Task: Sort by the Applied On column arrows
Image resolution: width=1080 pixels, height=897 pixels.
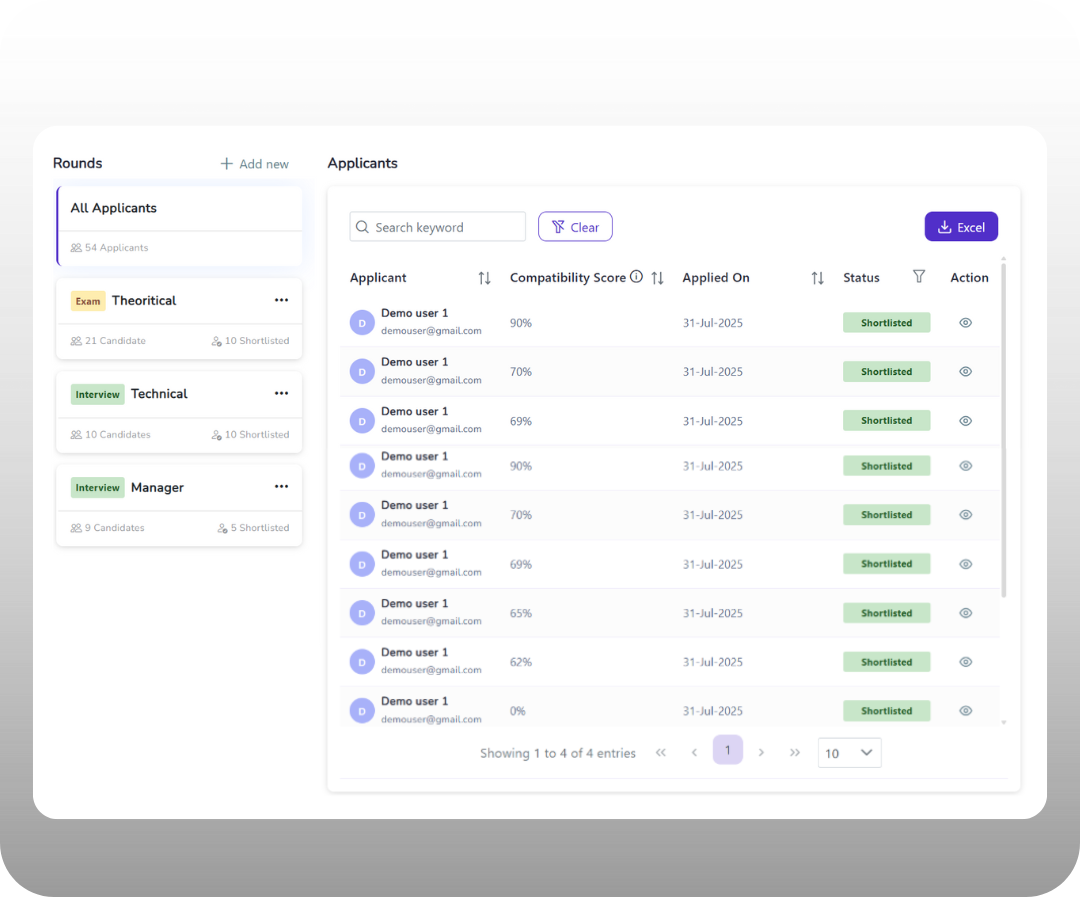Action: pos(817,278)
